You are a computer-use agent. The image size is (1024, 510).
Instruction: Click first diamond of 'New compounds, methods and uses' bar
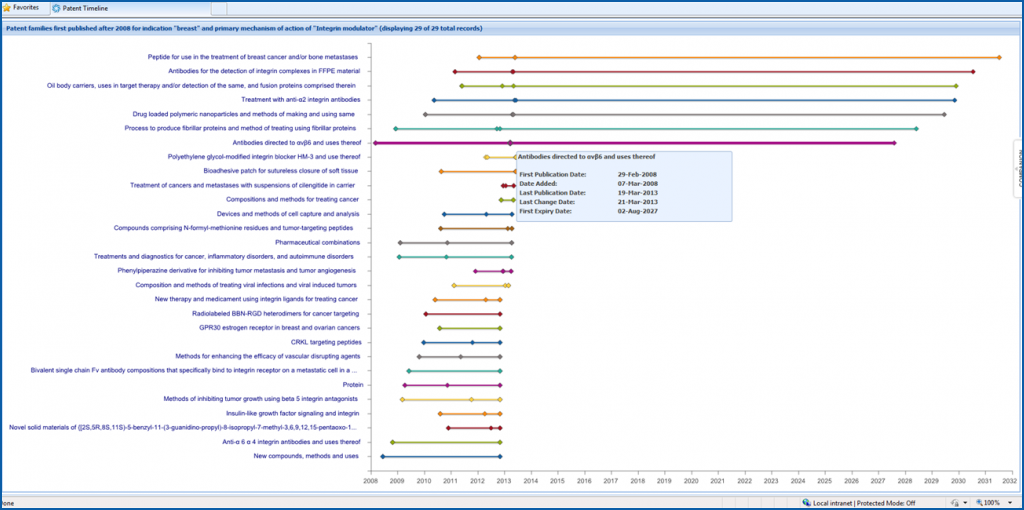(x=383, y=456)
